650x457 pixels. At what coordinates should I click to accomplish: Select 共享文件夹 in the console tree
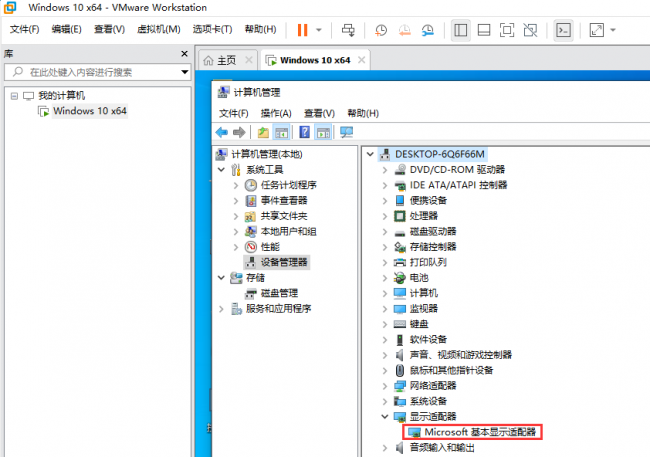coord(284,216)
